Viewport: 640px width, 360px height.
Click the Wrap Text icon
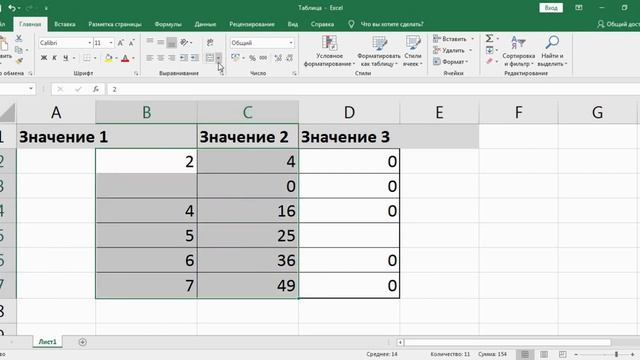[x=210, y=42]
